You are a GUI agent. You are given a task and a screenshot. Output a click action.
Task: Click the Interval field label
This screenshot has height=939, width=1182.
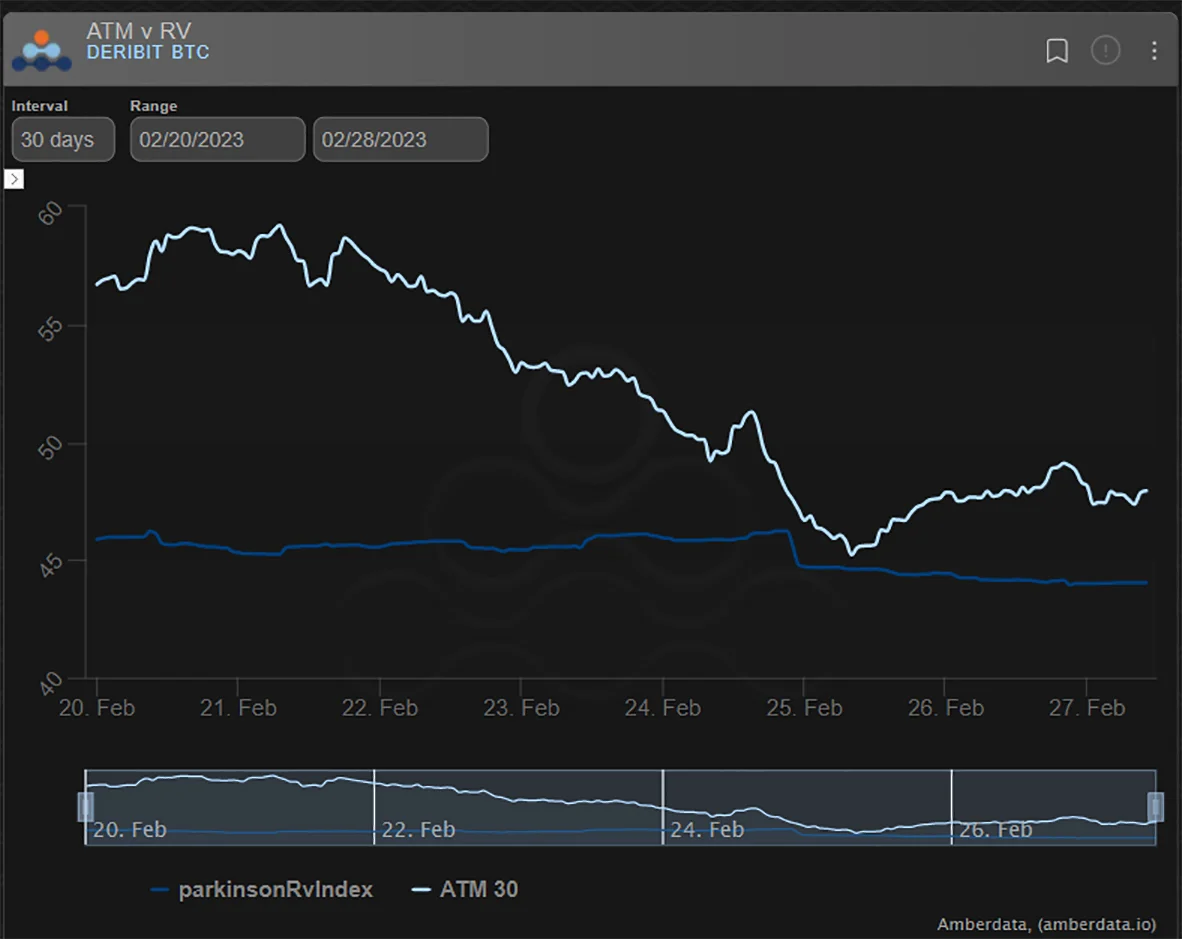(39, 106)
